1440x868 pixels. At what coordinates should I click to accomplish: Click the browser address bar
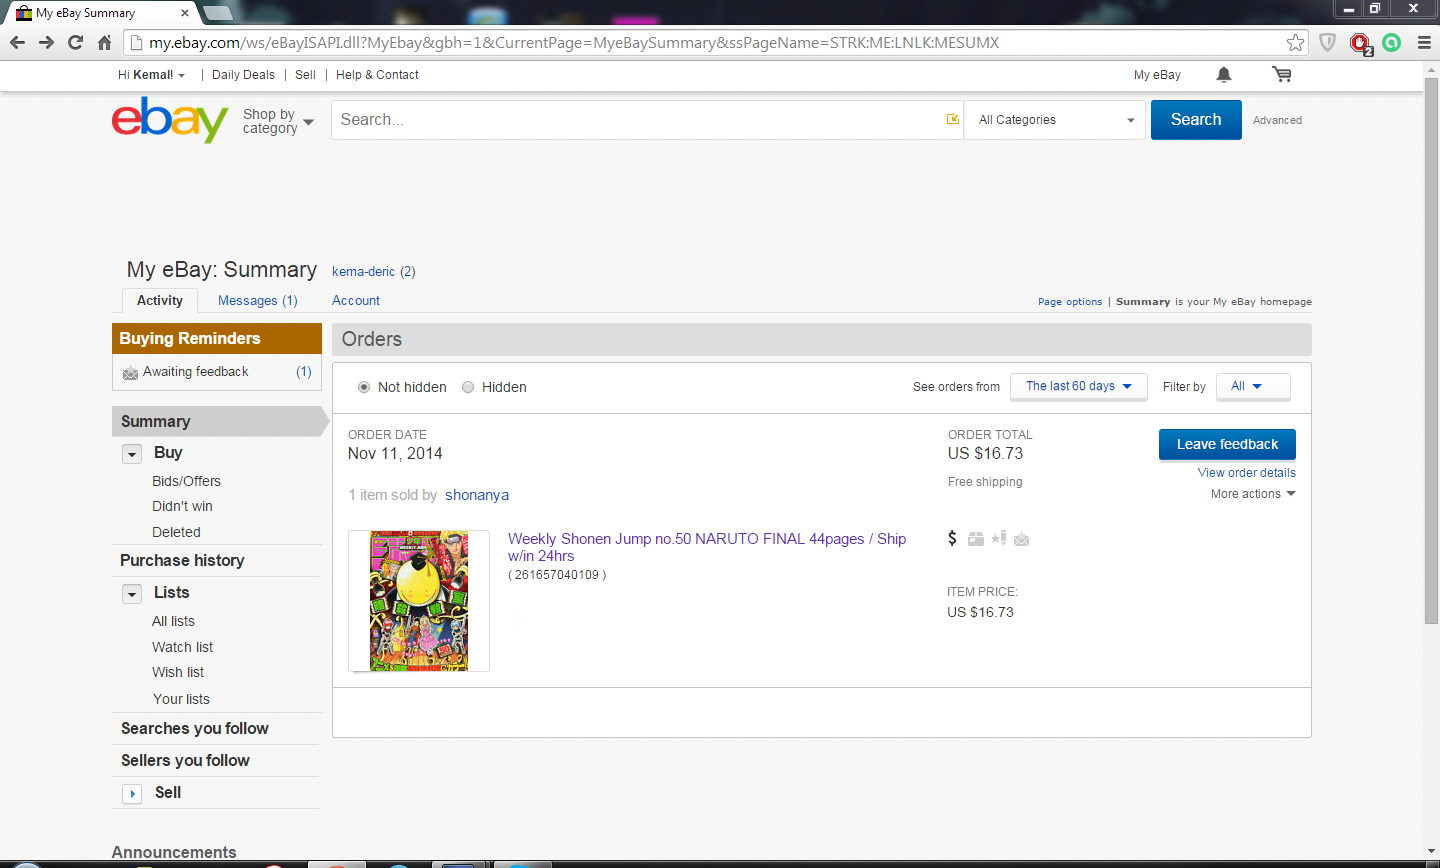(715, 42)
